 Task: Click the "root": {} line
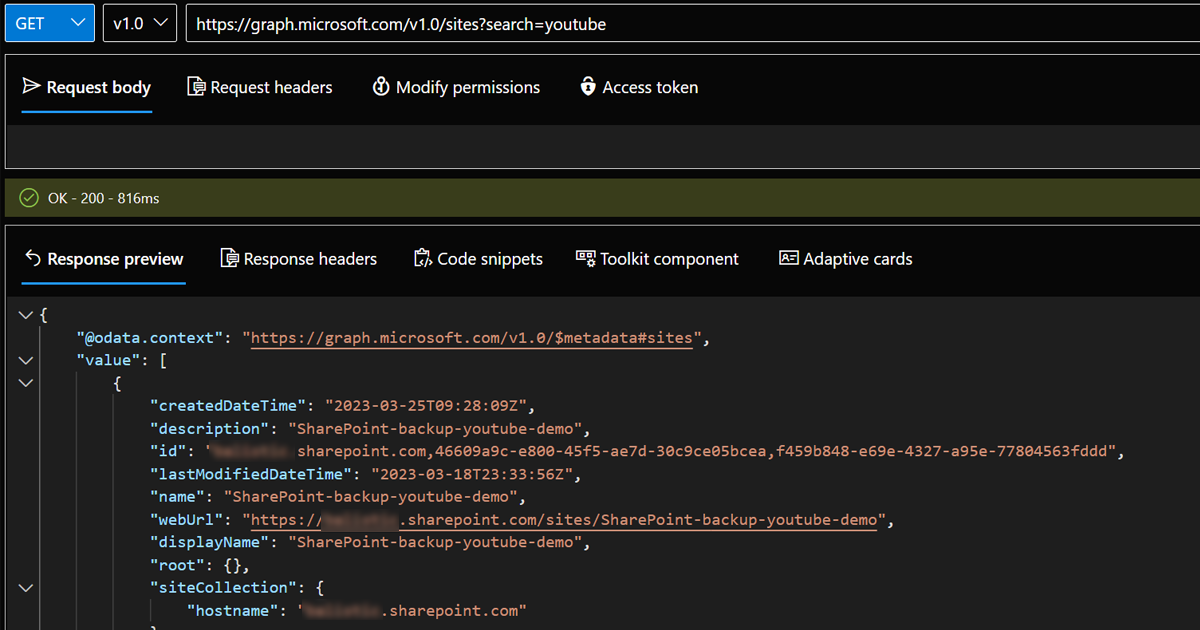click(x=199, y=565)
